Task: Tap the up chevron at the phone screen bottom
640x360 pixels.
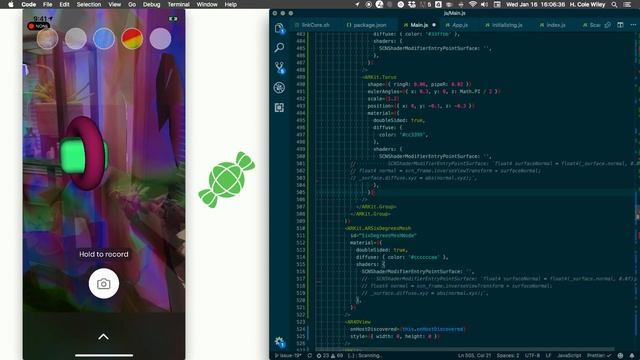Action: point(103,337)
